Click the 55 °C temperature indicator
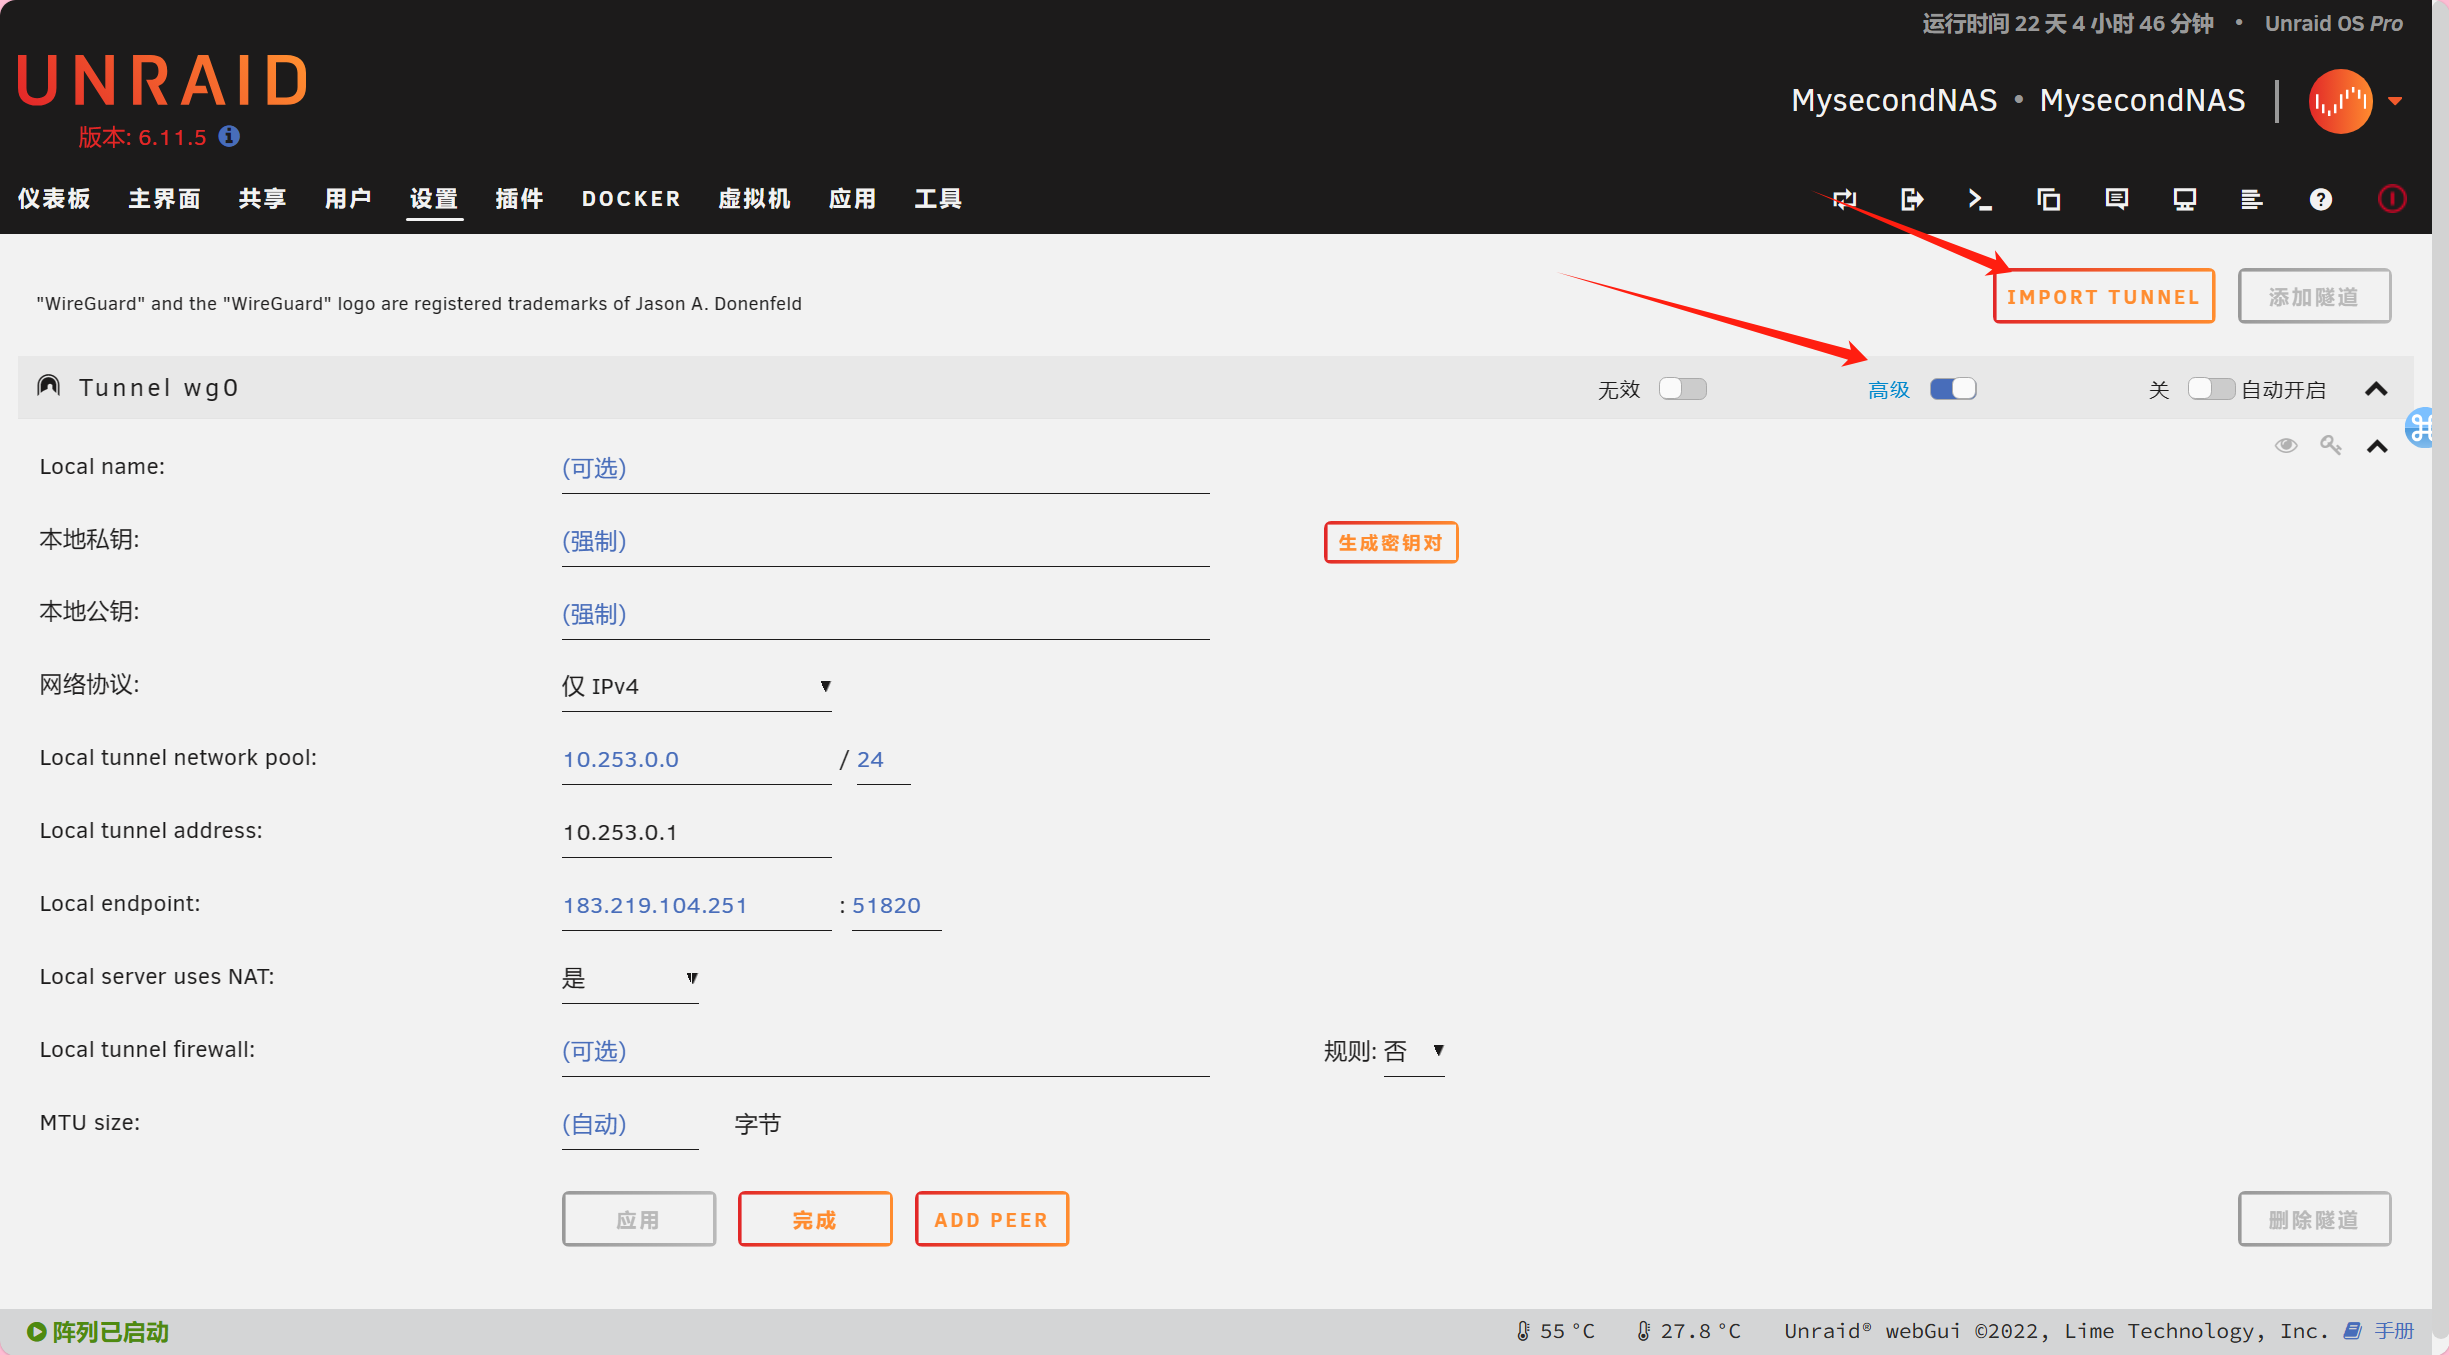The height and width of the screenshot is (1355, 2449). coord(1556,1331)
